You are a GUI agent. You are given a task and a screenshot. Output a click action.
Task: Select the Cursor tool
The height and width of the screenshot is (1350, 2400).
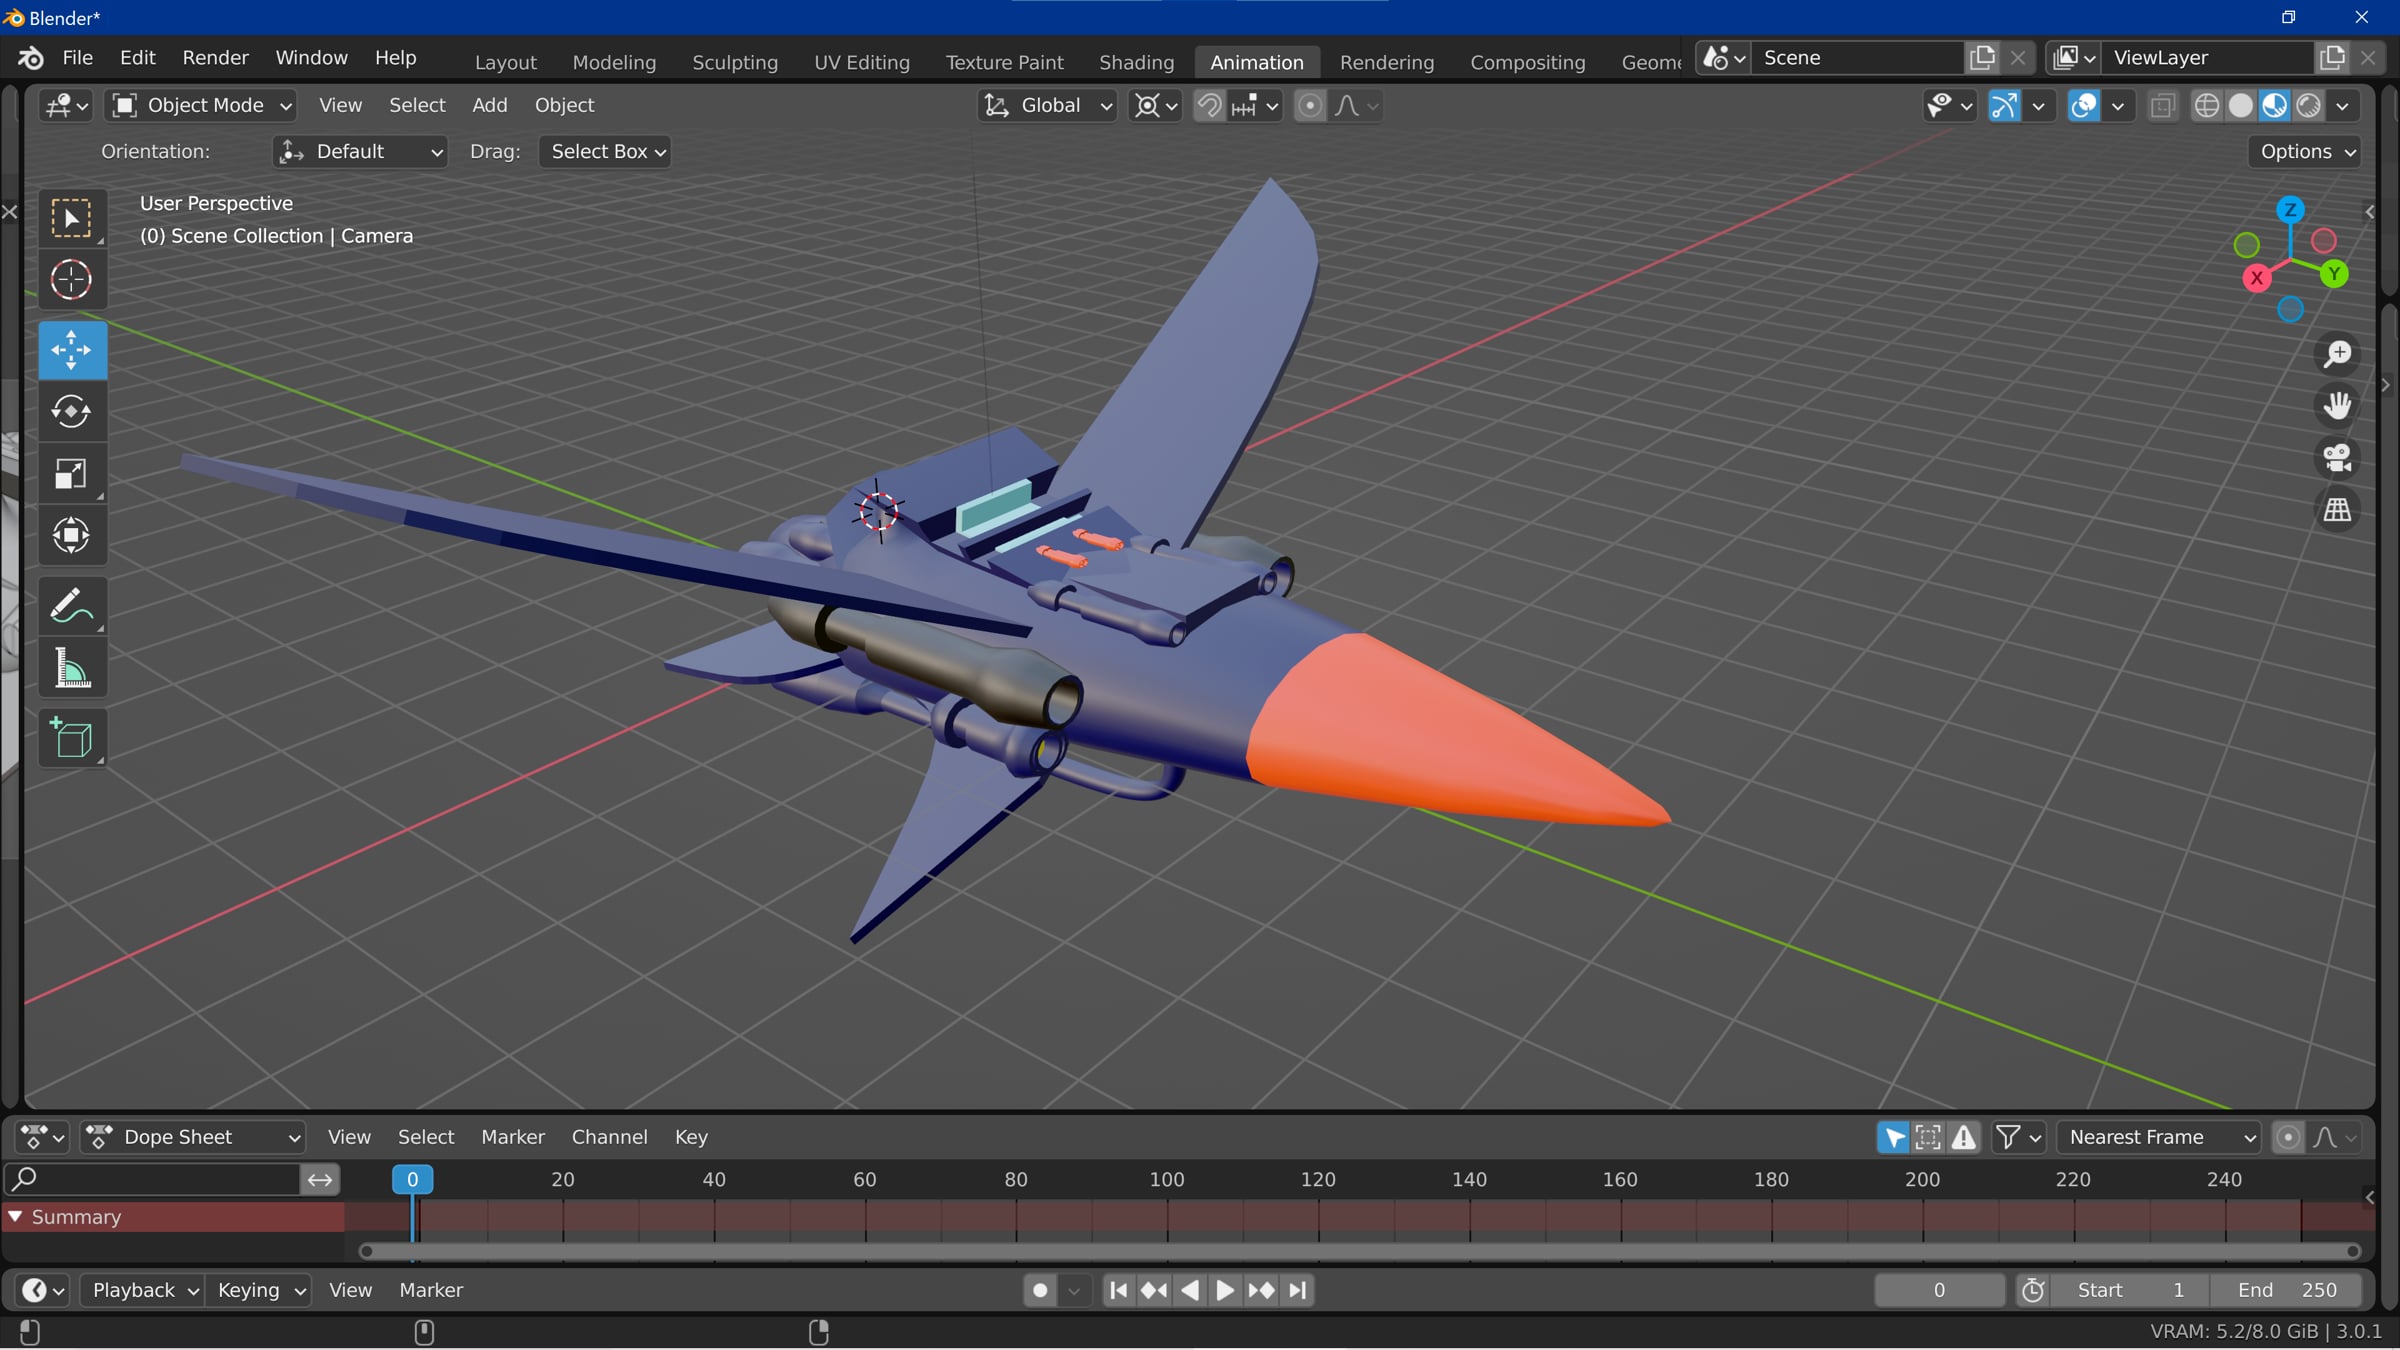(x=71, y=280)
